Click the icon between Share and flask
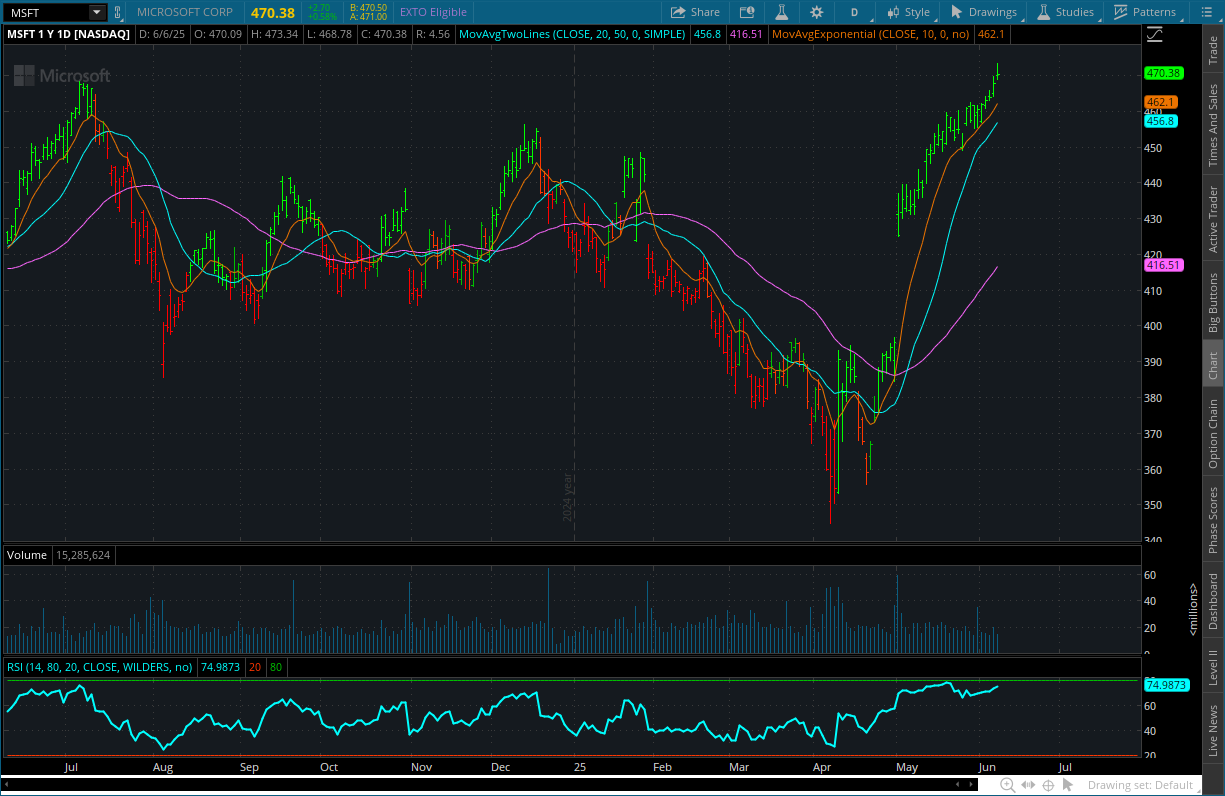Viewport: 1225px width, 796px height. pyautogui.click(x=746, y=12)
